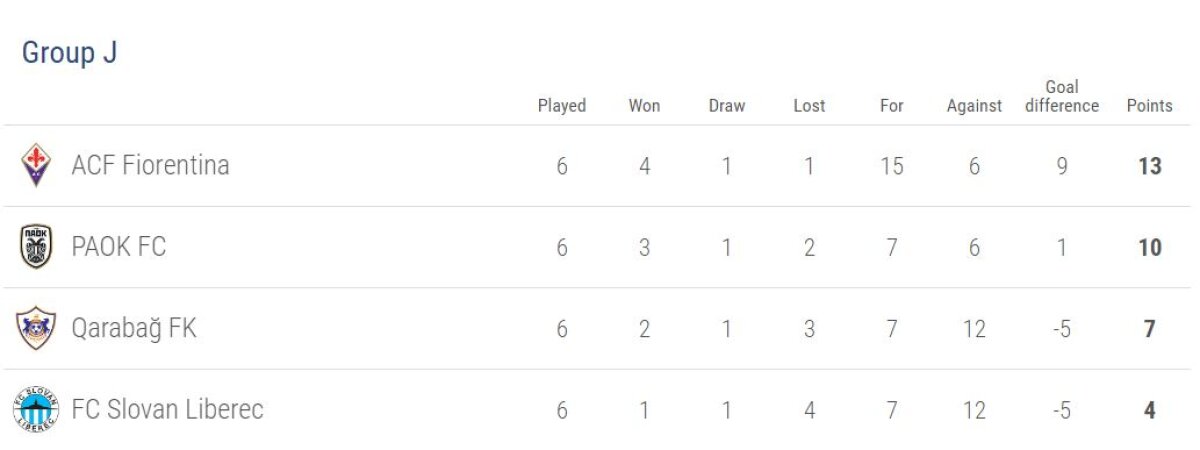Click the ACF Fiorentina club crest

(37, 165)
